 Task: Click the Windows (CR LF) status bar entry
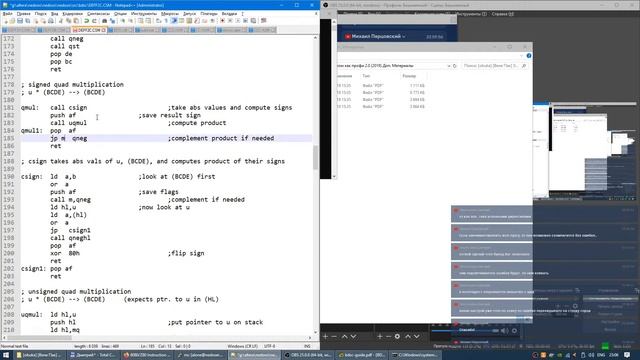242,346
